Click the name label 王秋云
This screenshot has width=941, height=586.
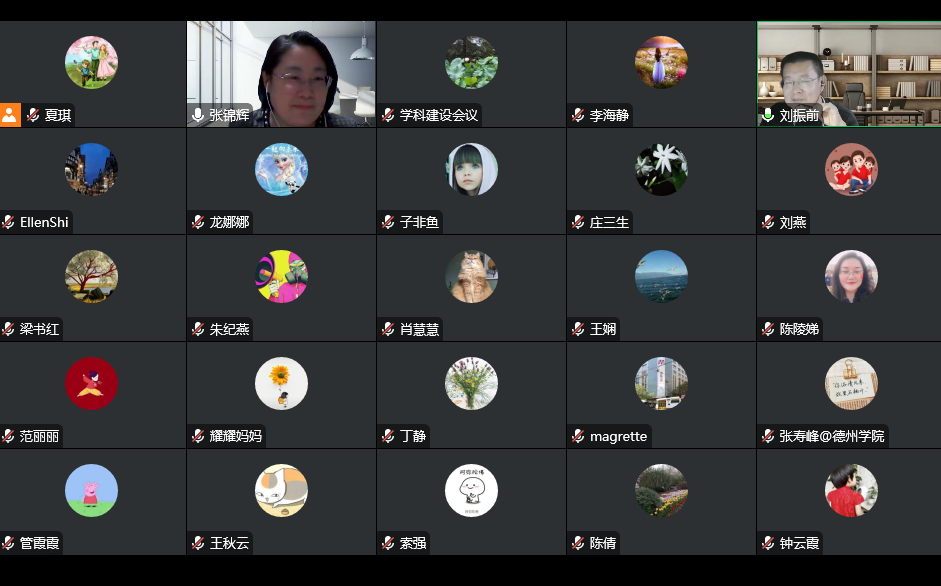click(x=229, y=543)
